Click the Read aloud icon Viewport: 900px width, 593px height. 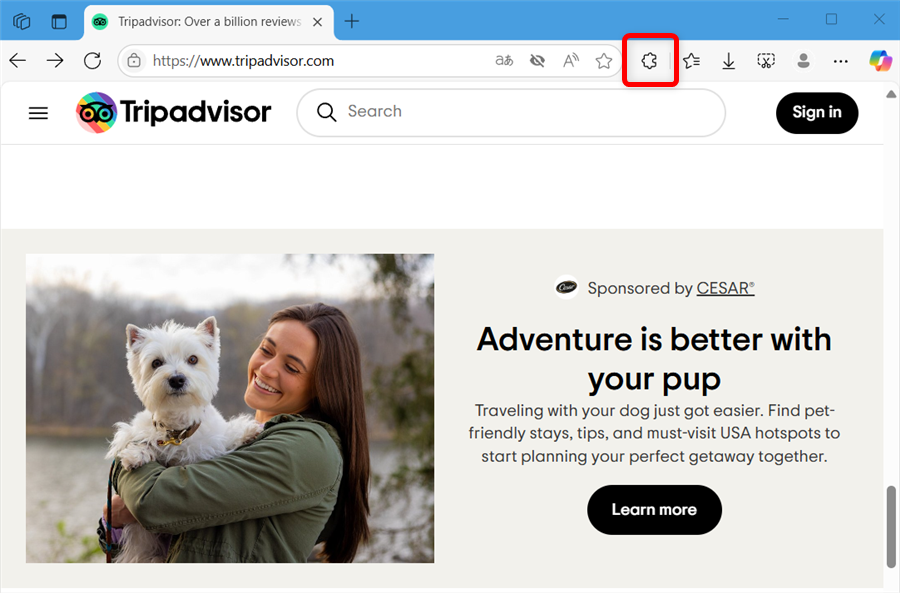[571, 61]
